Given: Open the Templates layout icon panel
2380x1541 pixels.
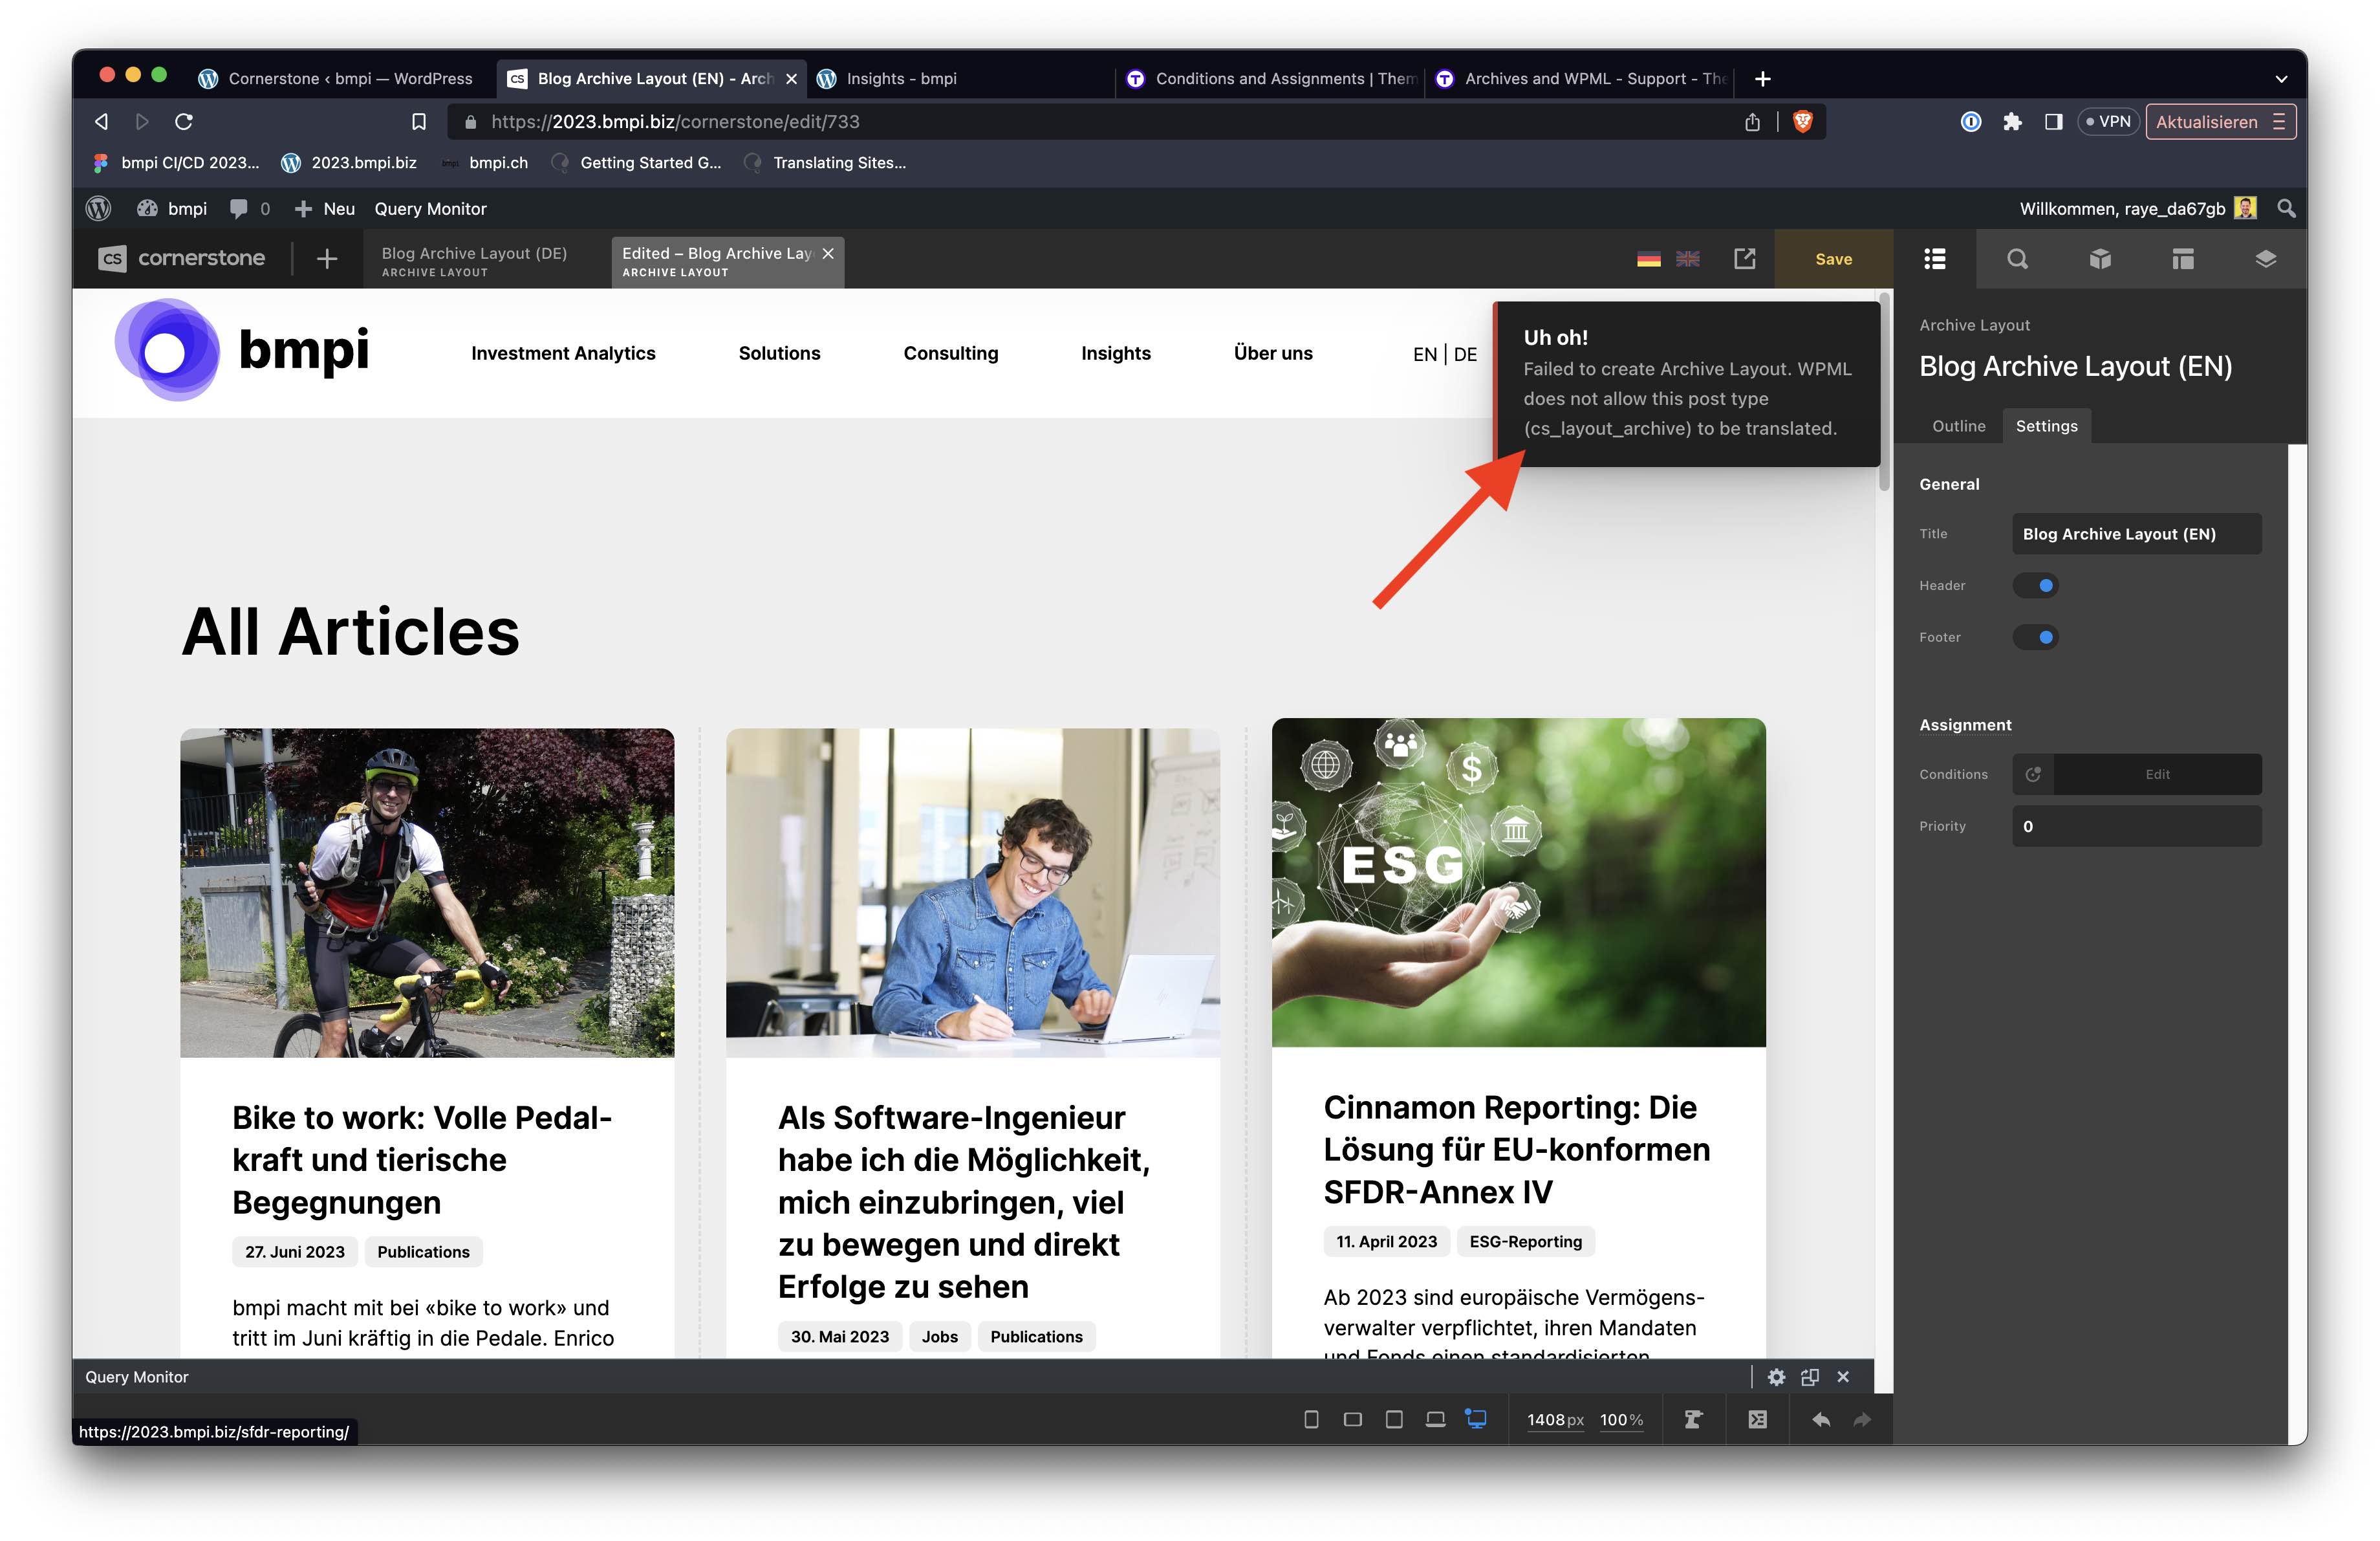Looking at the screenshot, I should click(2183, 259).
